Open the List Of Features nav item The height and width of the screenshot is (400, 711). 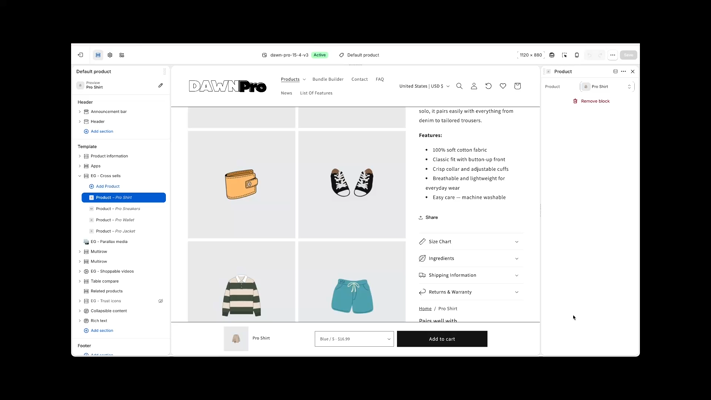316,93
